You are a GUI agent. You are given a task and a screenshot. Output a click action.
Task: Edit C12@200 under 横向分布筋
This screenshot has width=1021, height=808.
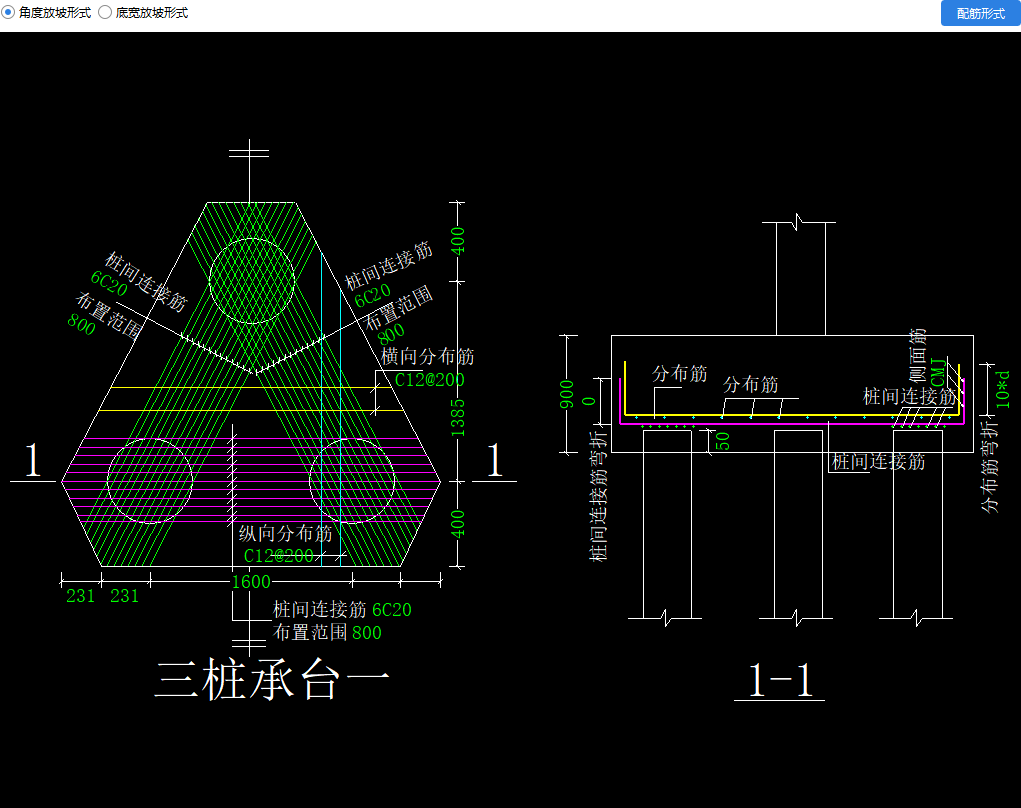429,380
